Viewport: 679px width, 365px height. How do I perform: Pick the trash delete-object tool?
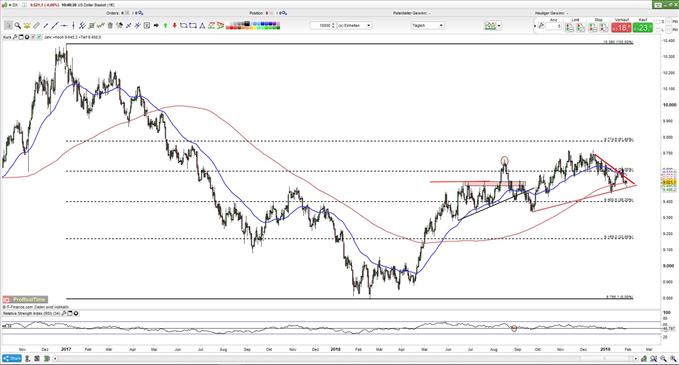[x=110, y=26]
